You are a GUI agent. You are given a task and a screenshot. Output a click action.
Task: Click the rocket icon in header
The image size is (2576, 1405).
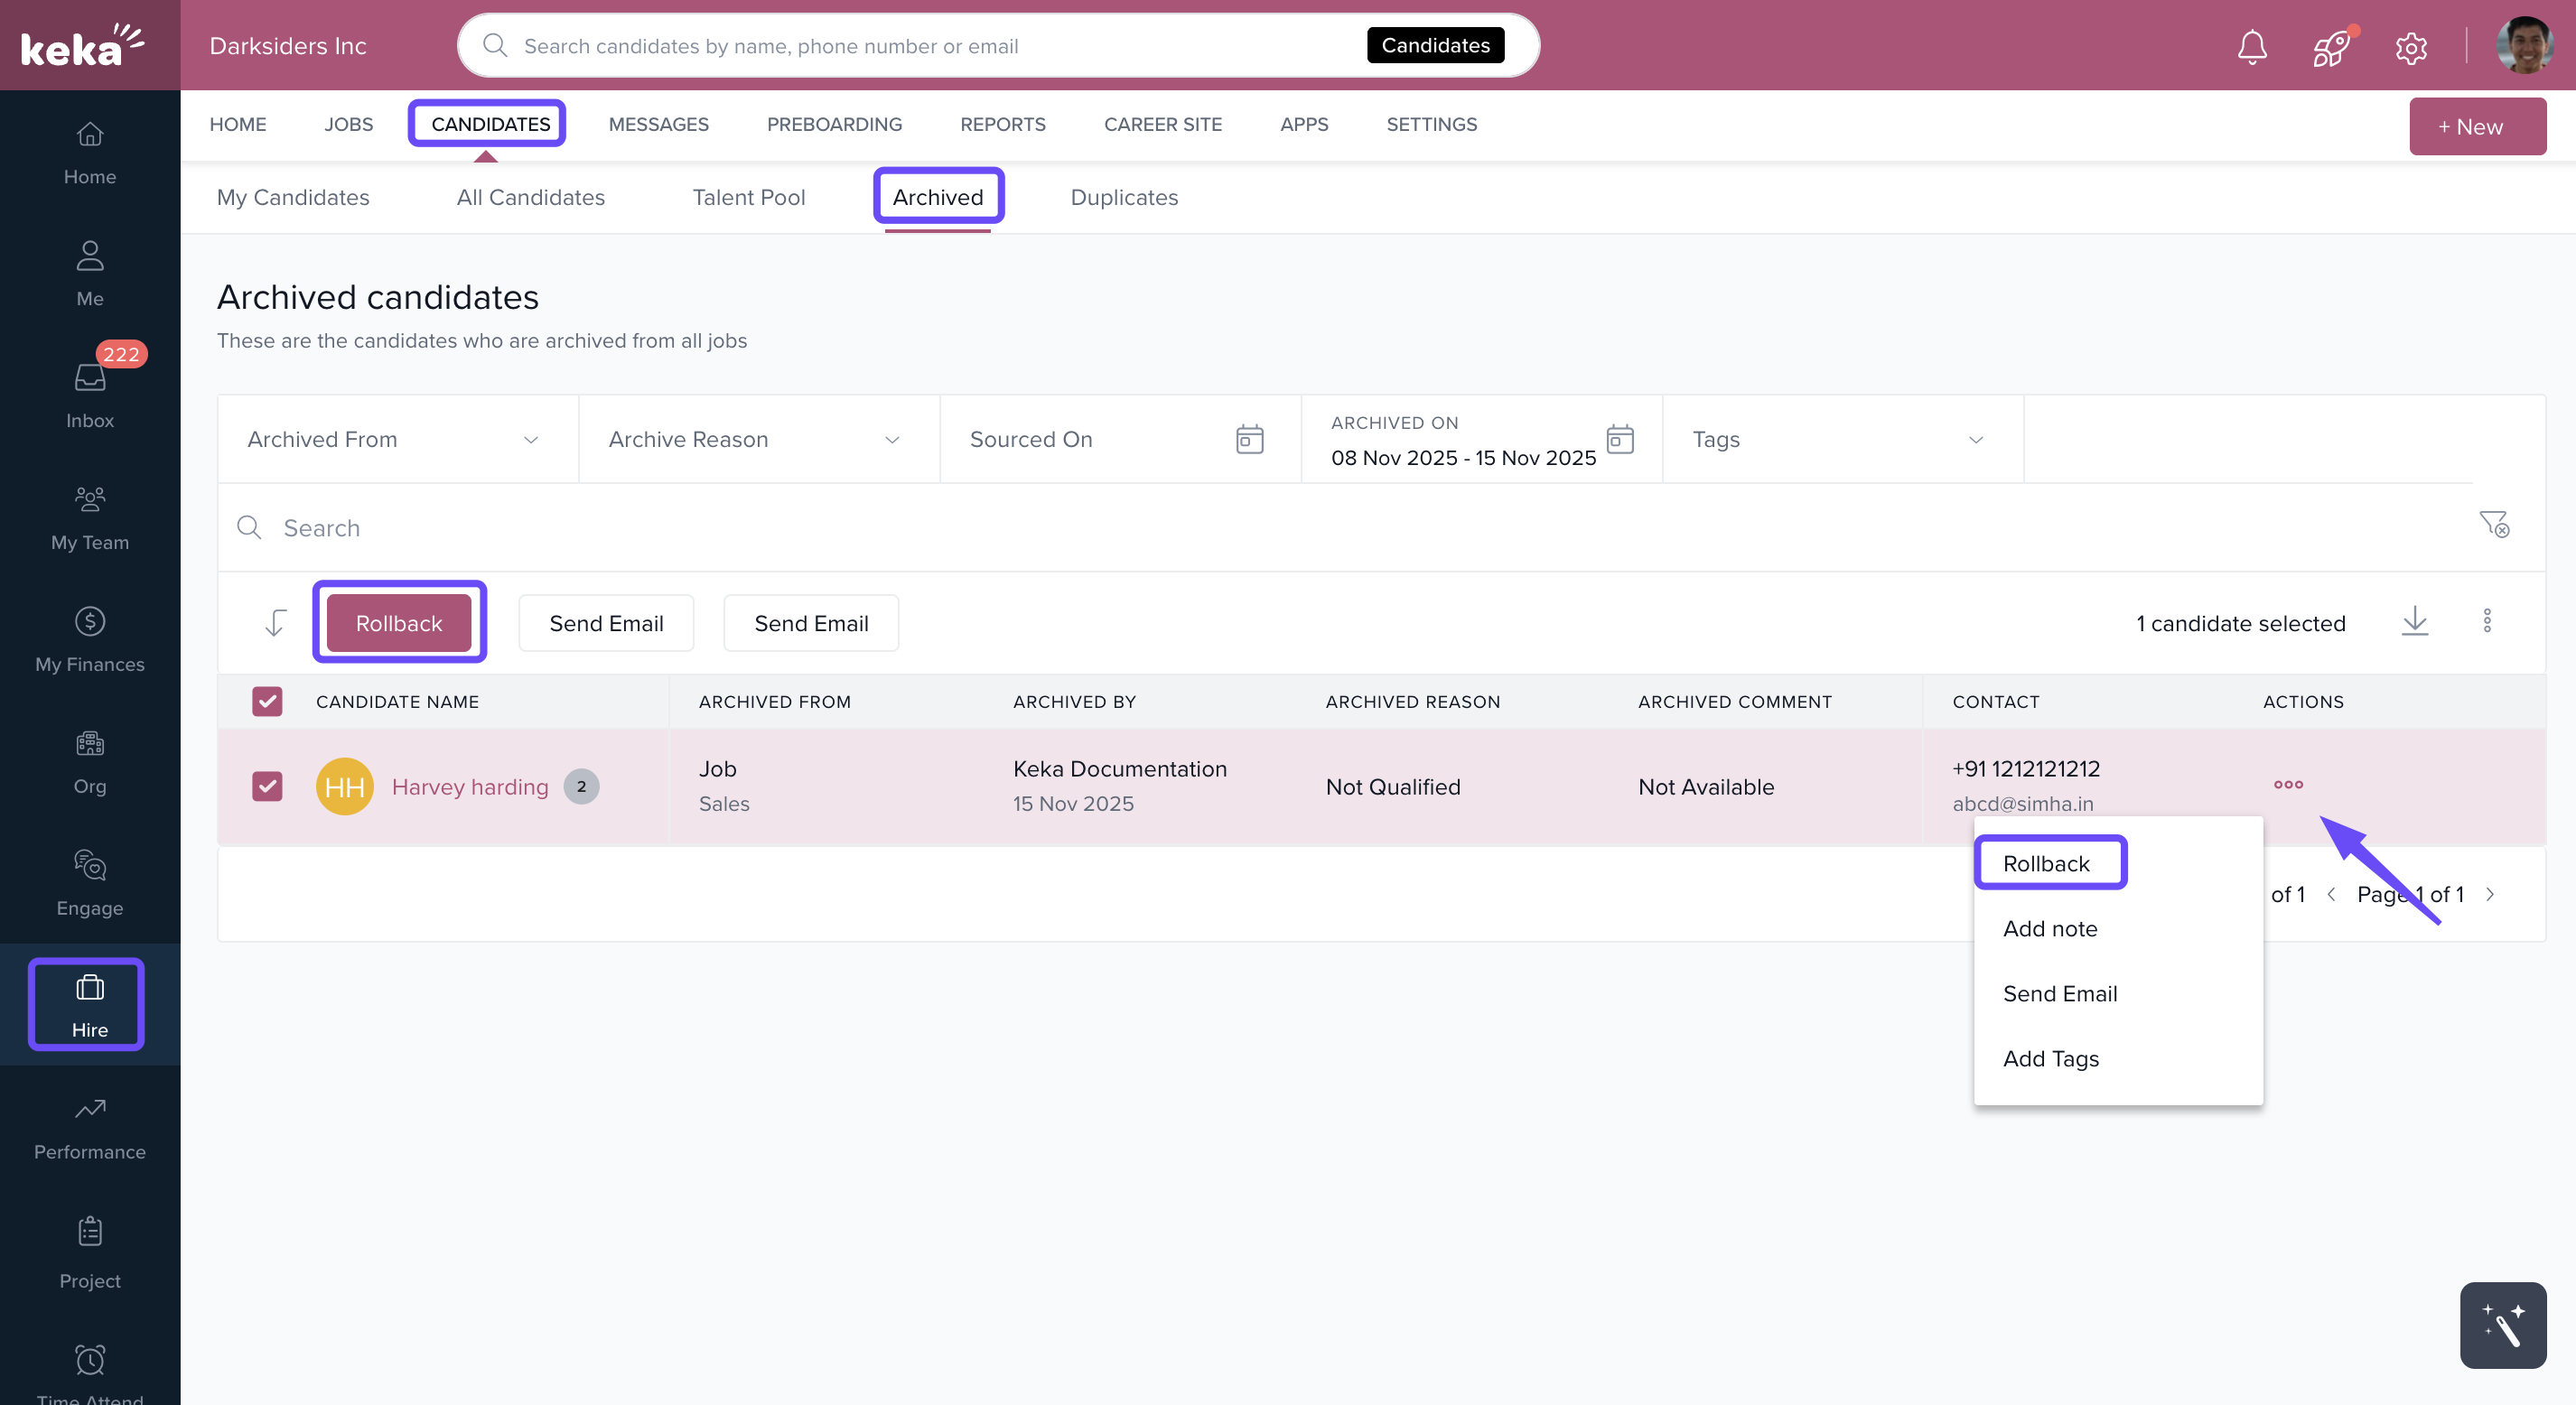pyautogui.click(x=2331, y=46)
